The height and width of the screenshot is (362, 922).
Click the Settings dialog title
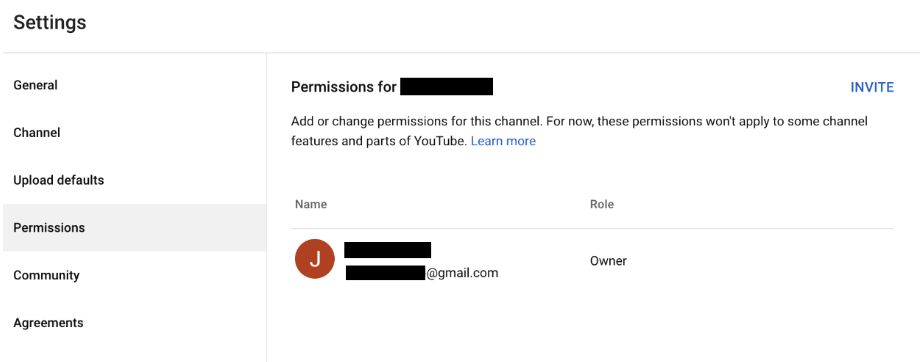[x=50, y=22]
